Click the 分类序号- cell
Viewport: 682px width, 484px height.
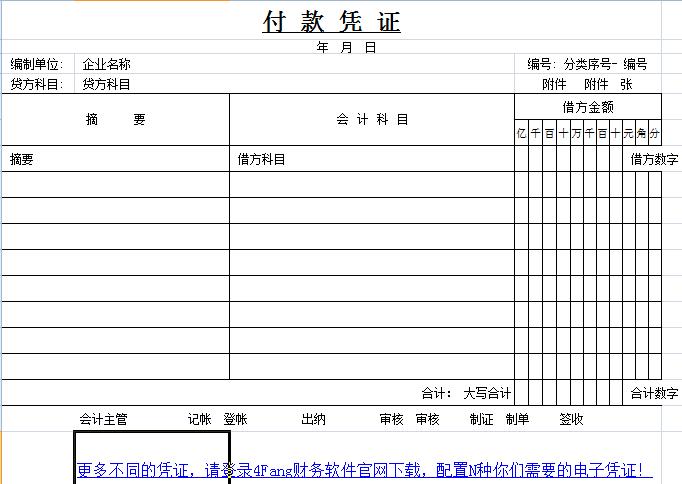pyautogui.click(x=590, y=64)
